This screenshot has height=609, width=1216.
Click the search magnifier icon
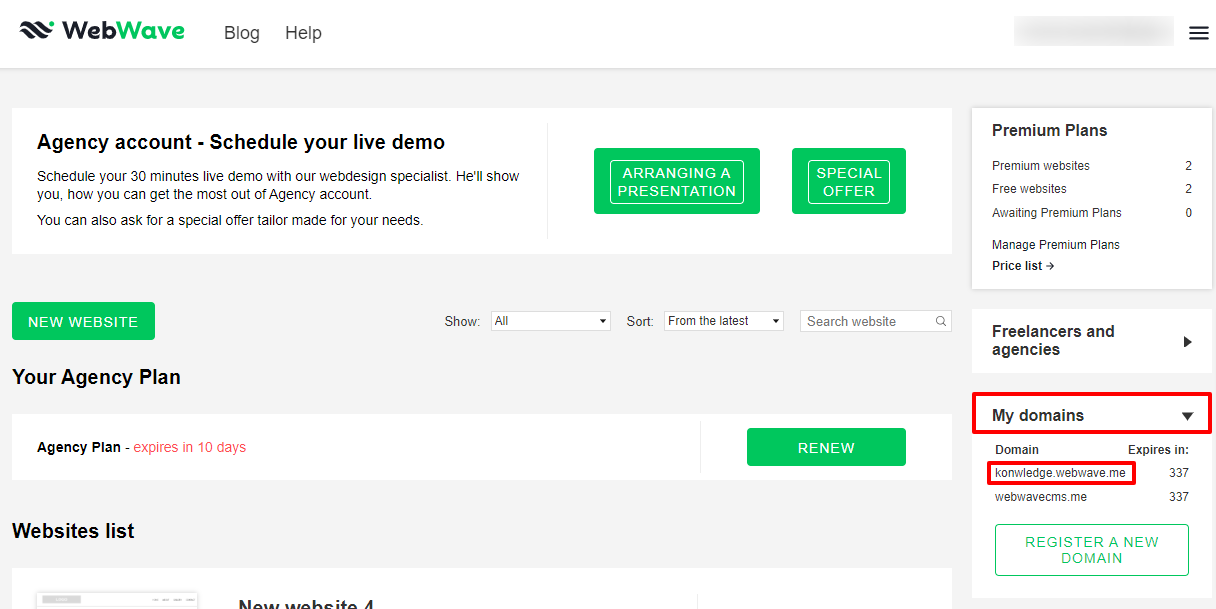pos(941,321)
